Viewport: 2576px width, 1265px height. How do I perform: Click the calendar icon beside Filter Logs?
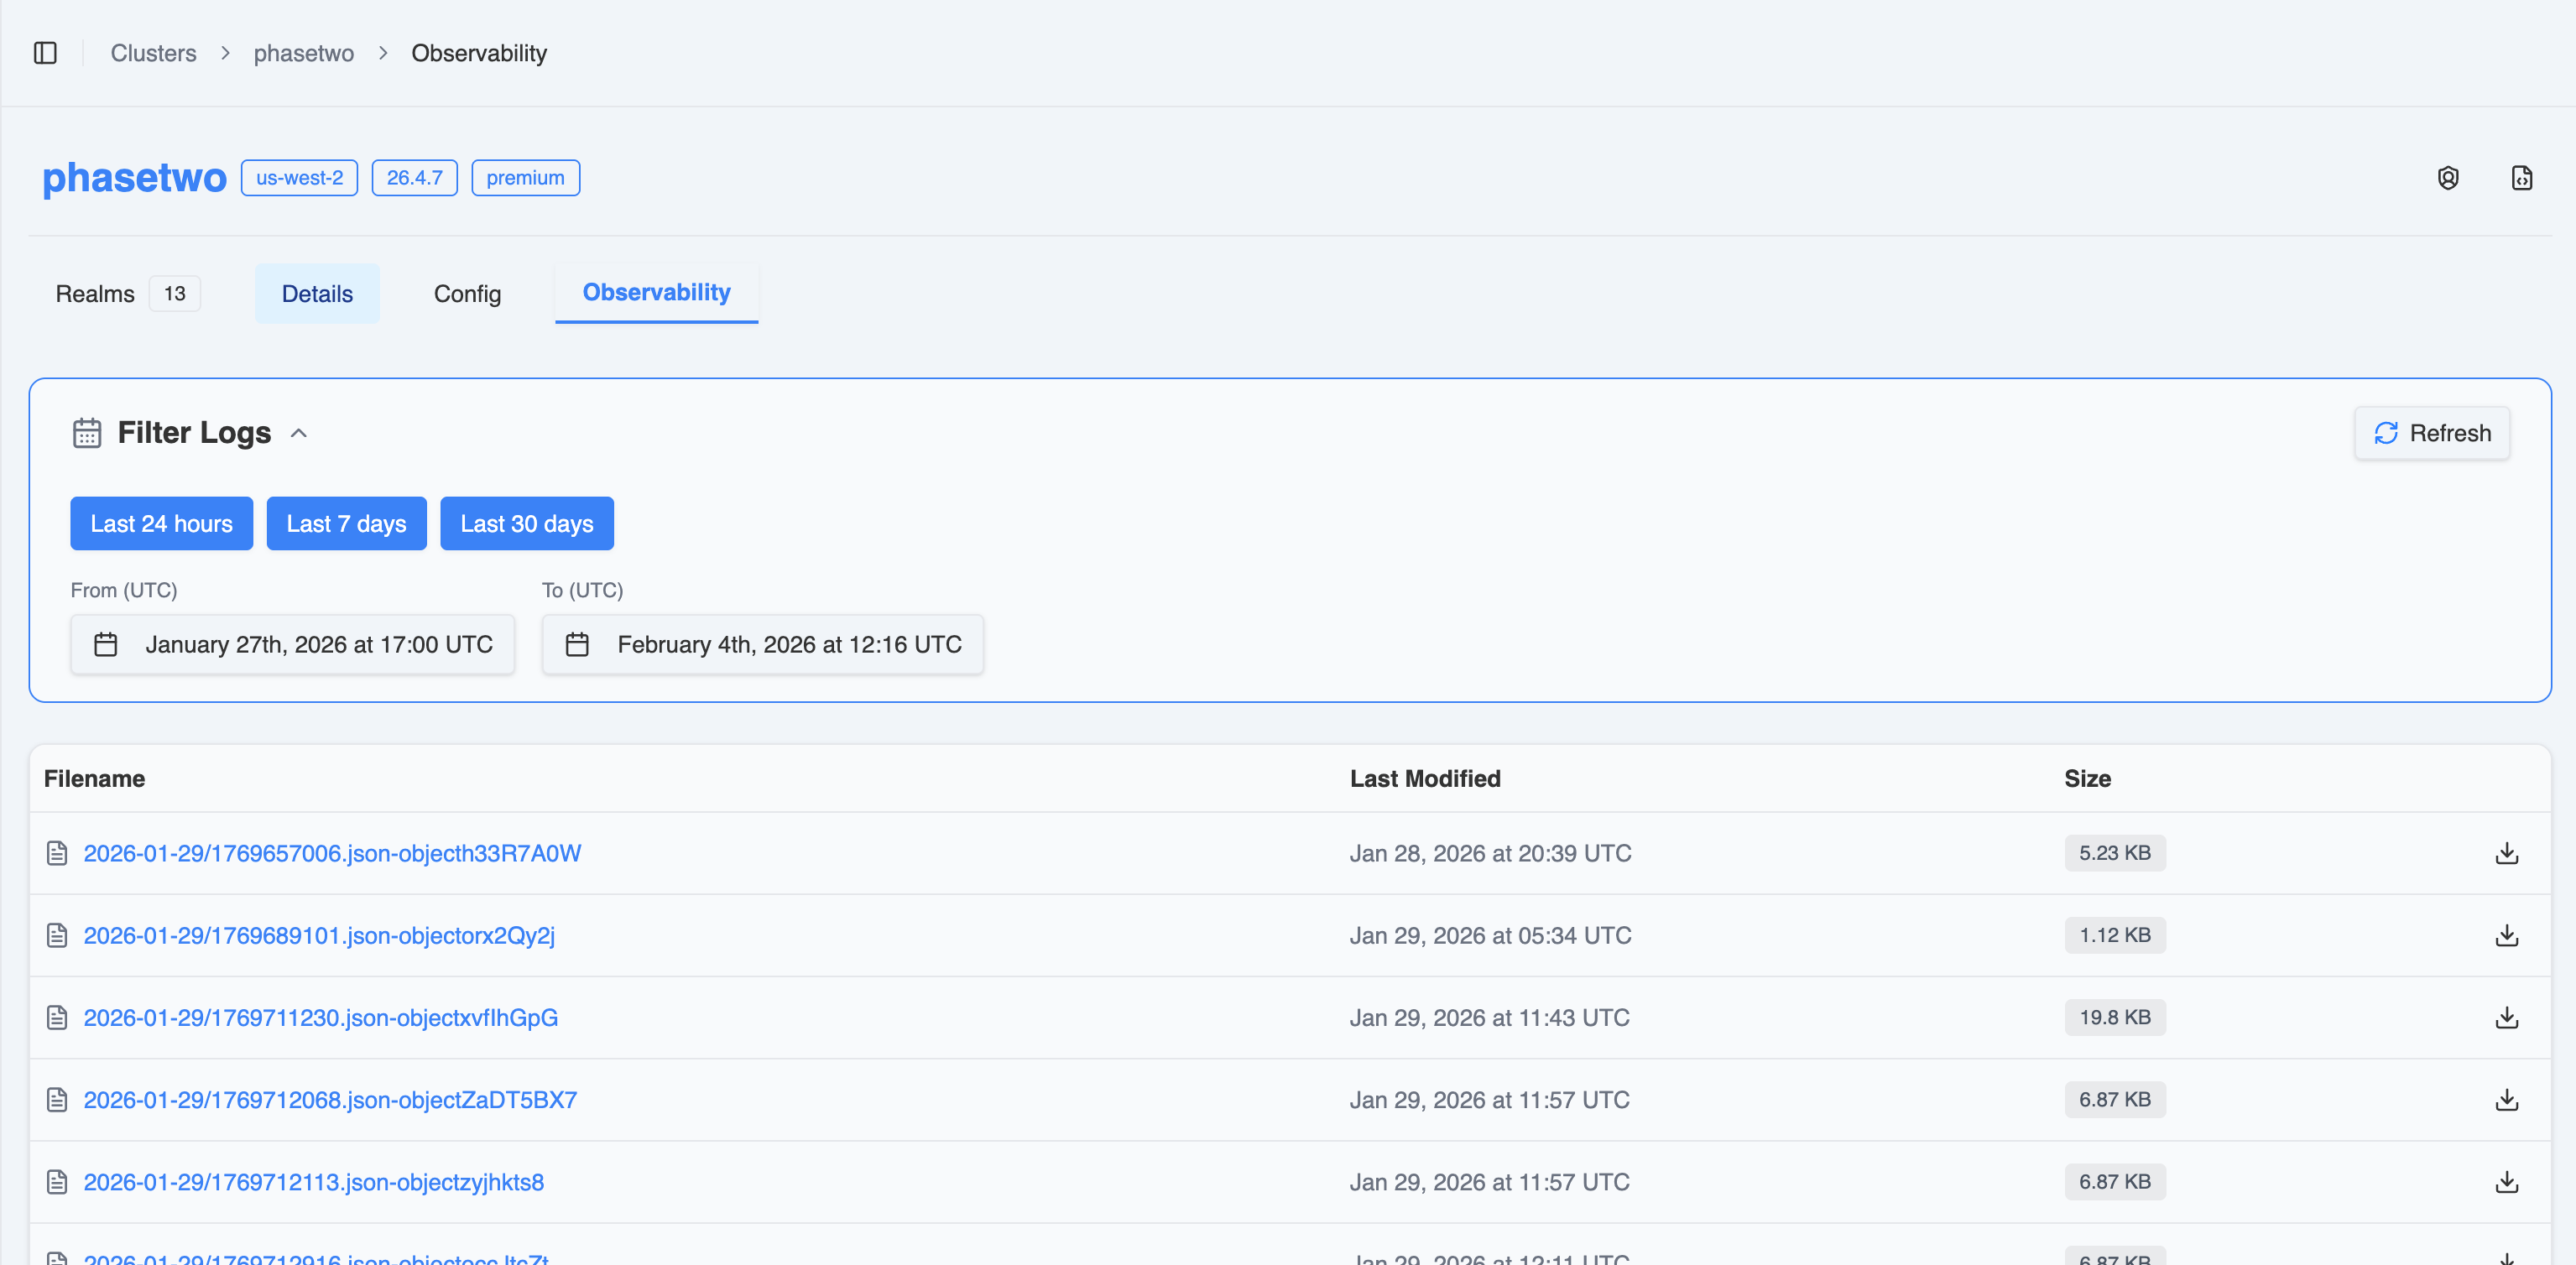[87, 433]
